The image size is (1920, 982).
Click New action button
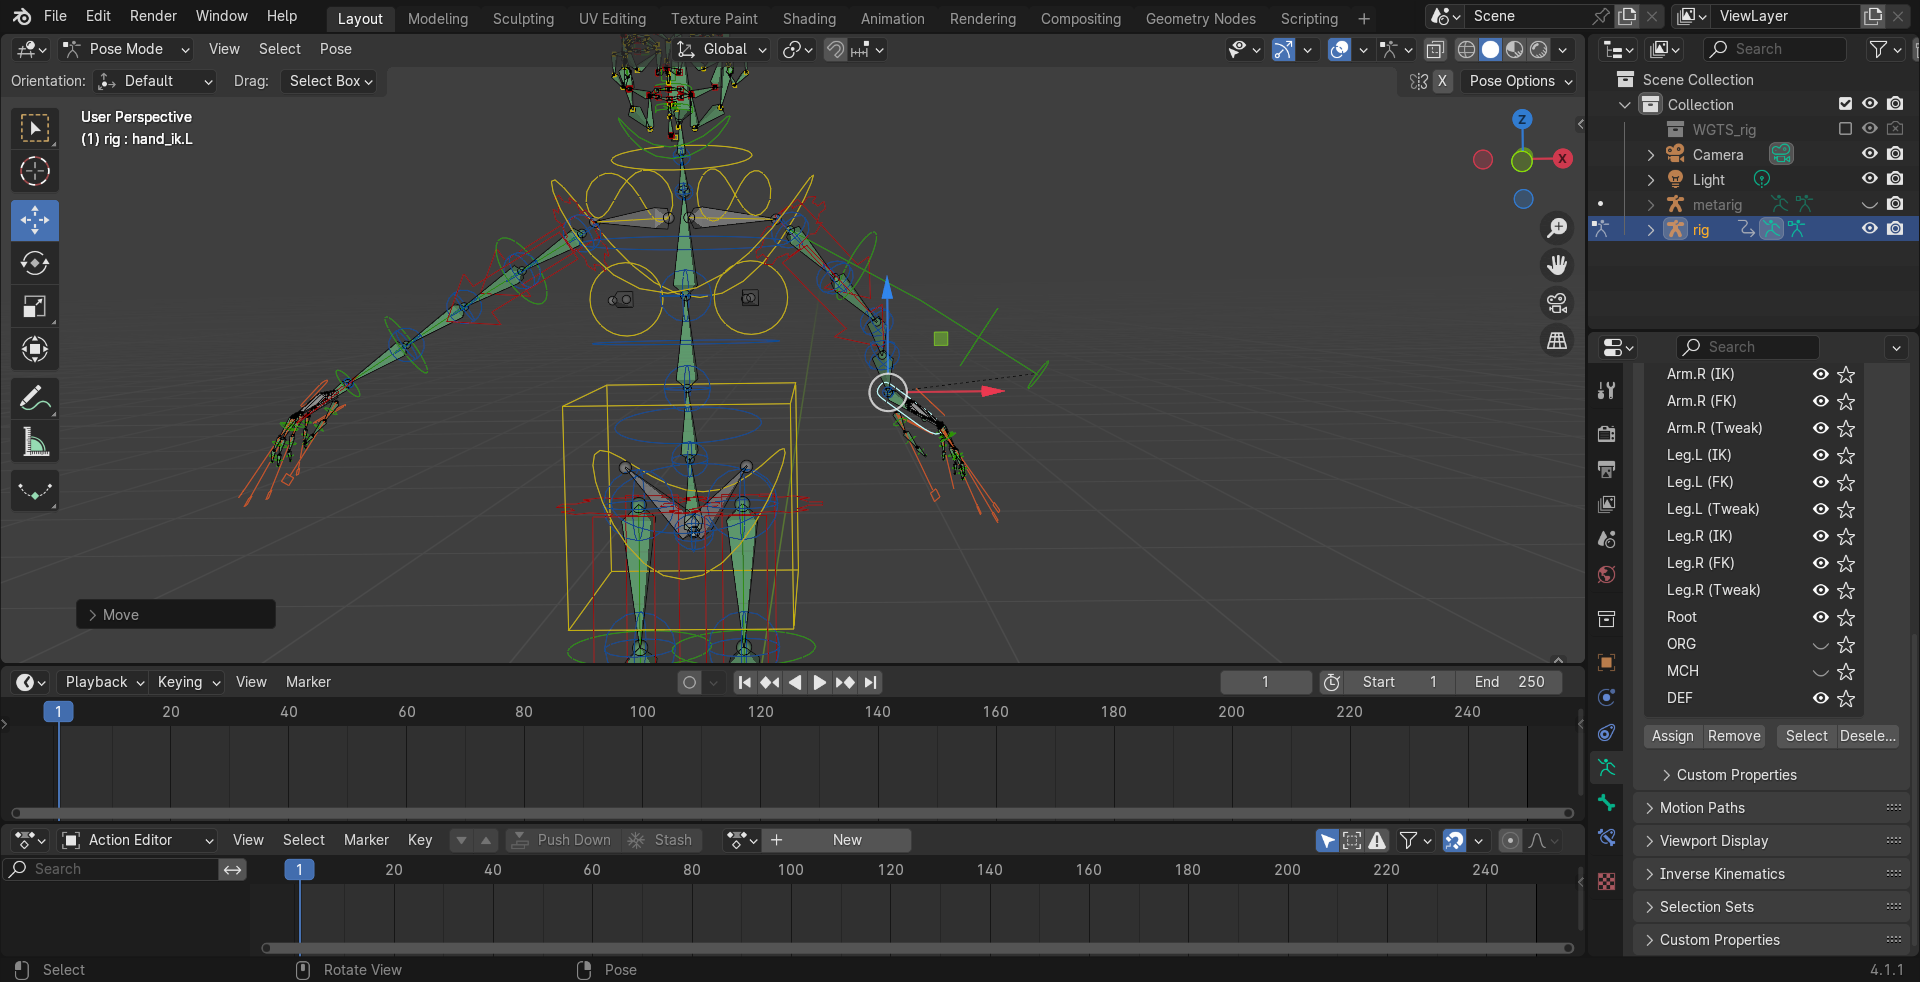(x=847, y=840)
